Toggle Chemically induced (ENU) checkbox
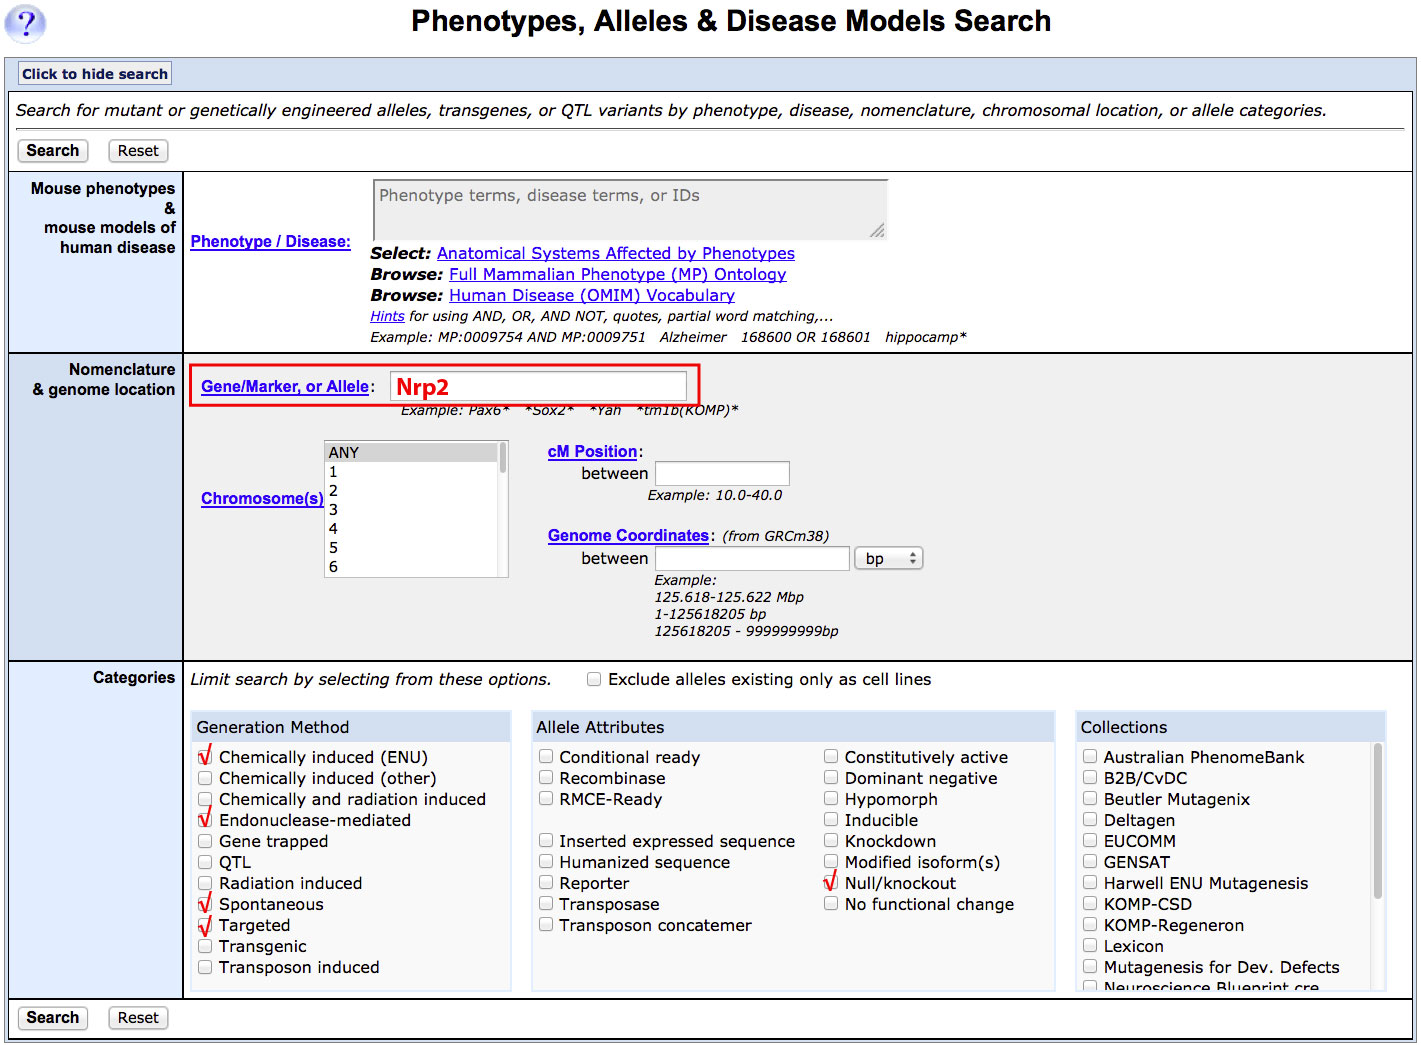This screenshot has width=1421, height=1045. pyautogui.click(x=205, y=757)
